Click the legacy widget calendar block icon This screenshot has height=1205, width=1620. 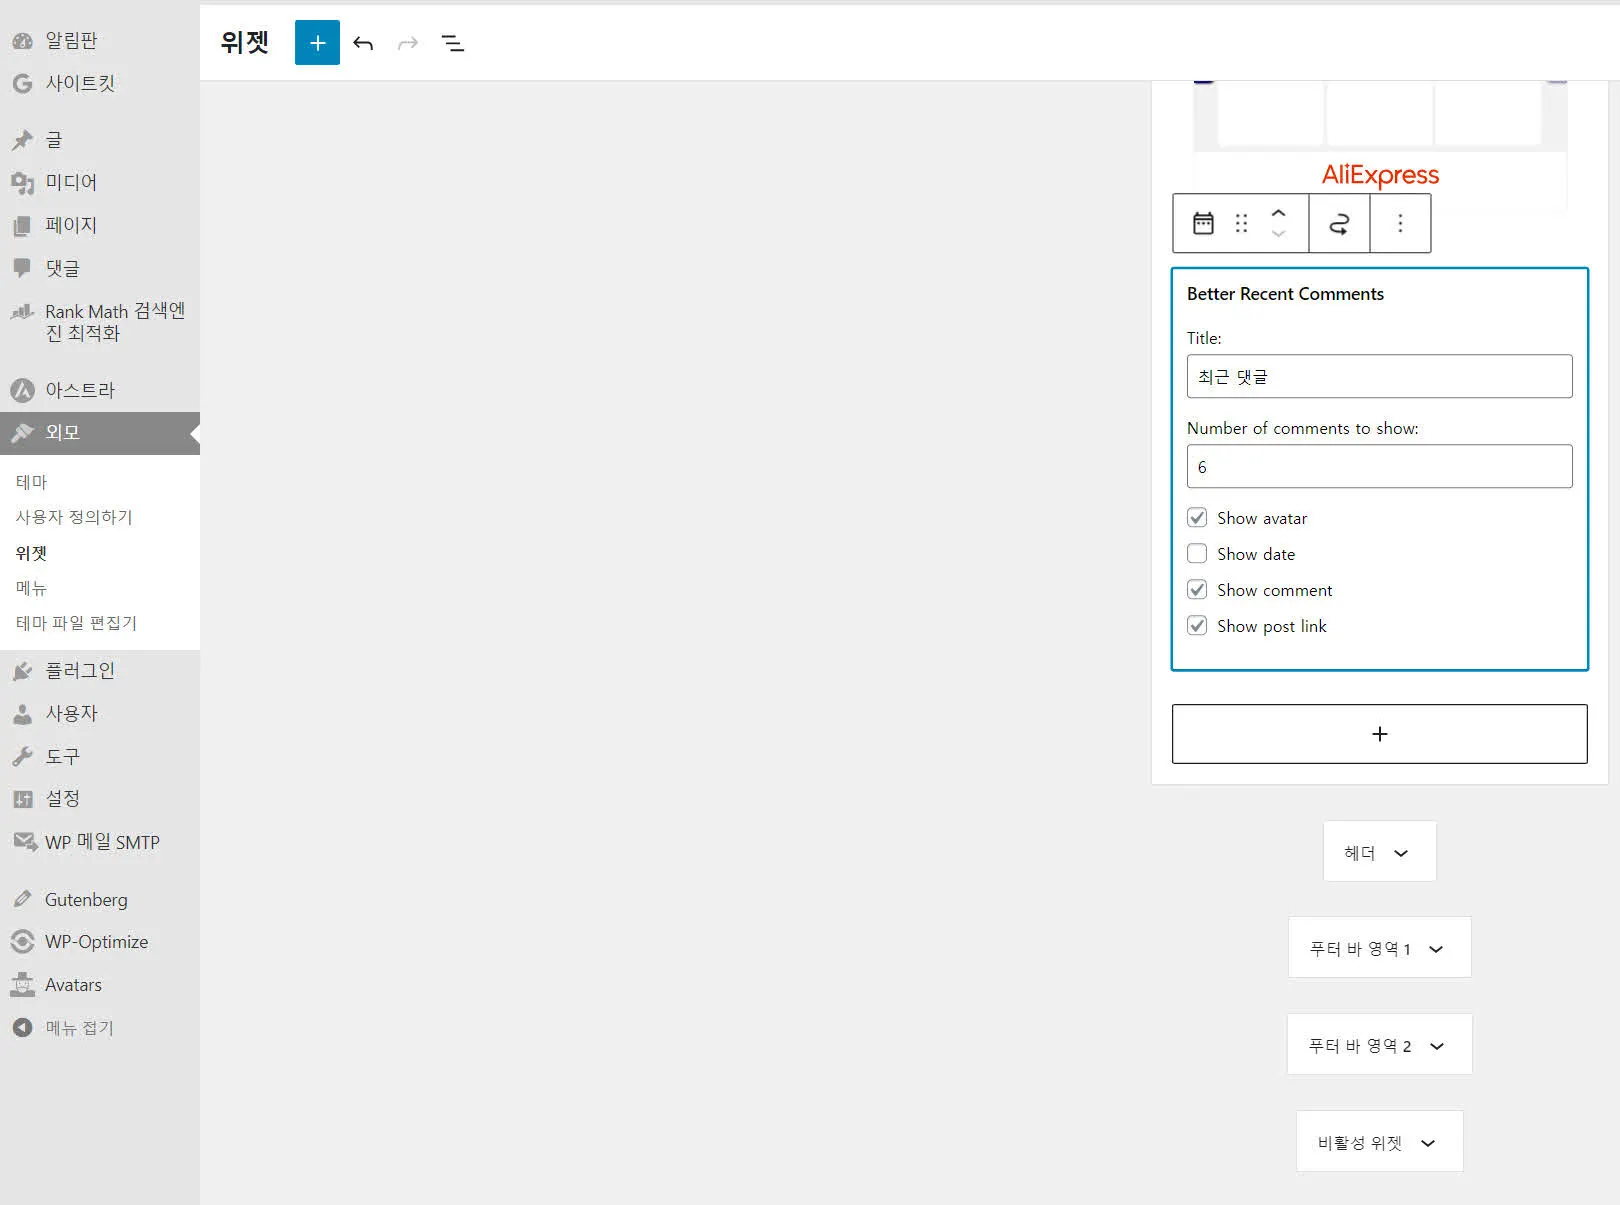(x=1203, y=223)
